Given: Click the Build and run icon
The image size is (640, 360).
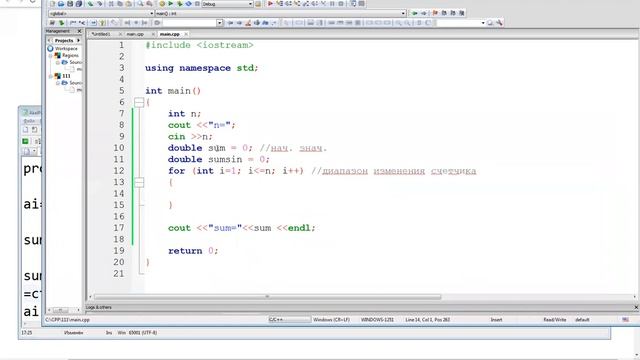Looking at the screenshot, I should [x=180, y=4].
